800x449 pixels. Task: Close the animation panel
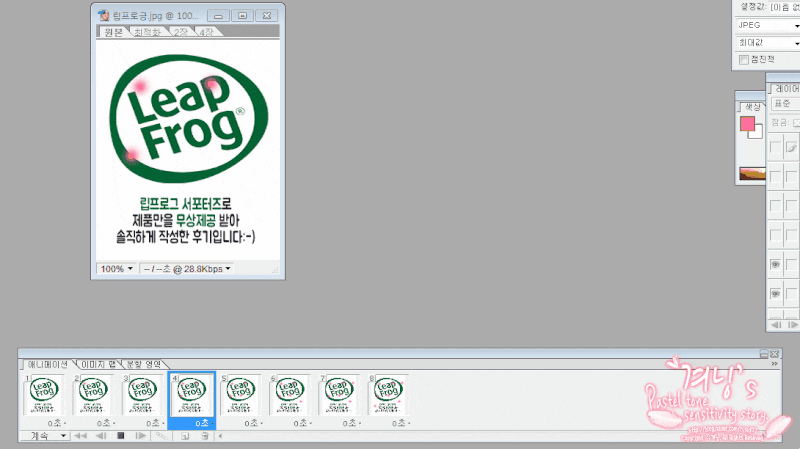[x=774, y=354]
